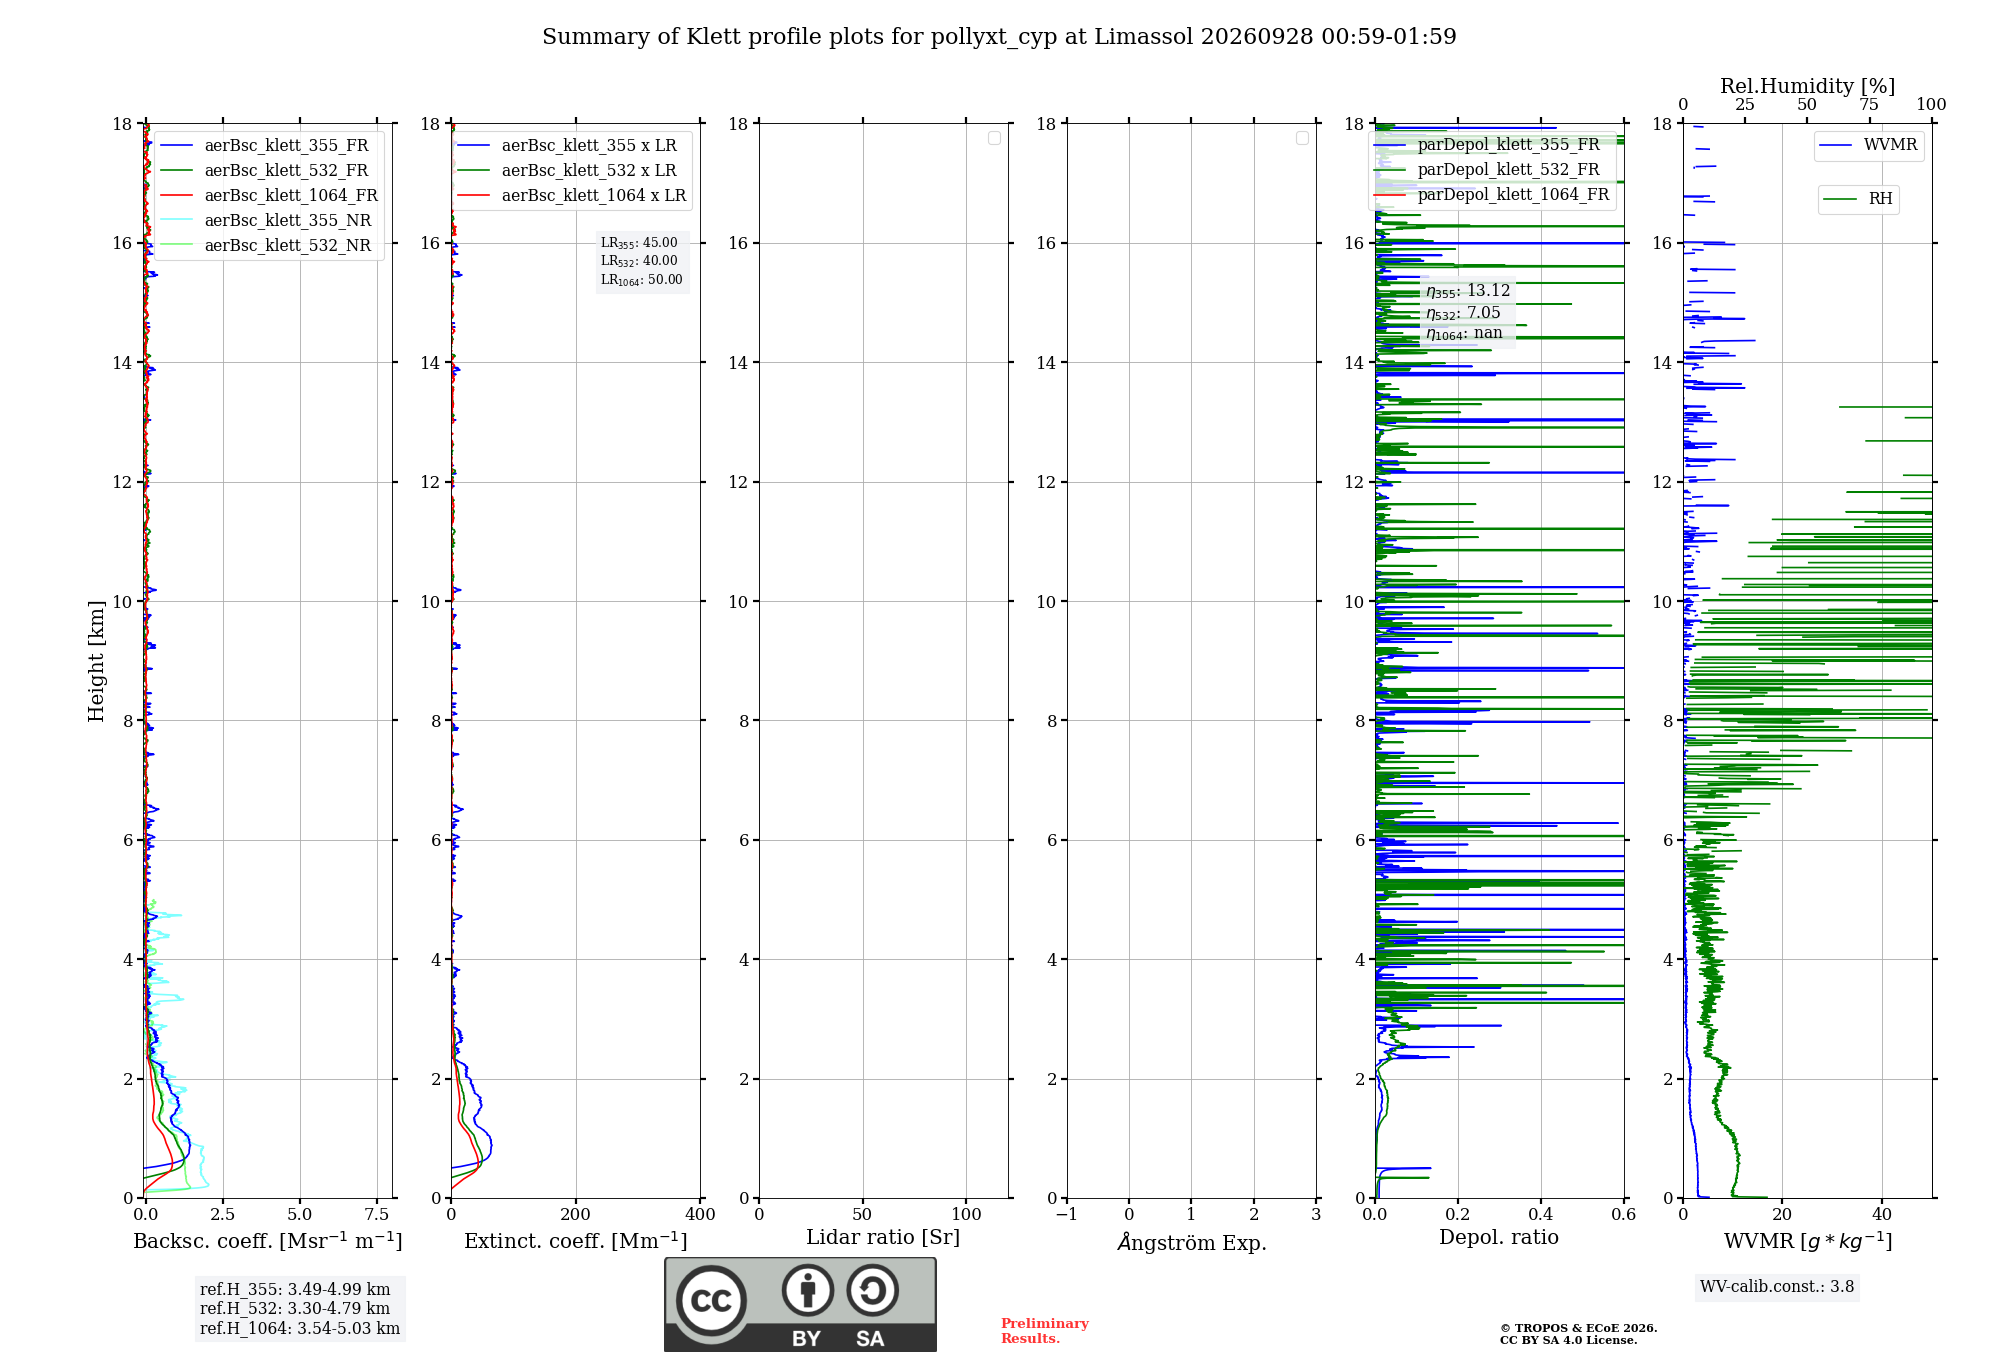Click the '© TROPOS & ECoE 2026.' copyright text
This screenshot has width=2000, height=1360.
pos(1579,1328)
